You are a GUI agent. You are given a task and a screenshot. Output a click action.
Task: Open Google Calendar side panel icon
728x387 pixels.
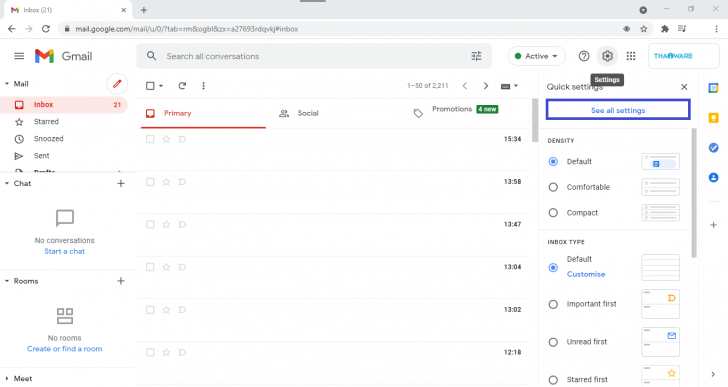click(713, 88)
